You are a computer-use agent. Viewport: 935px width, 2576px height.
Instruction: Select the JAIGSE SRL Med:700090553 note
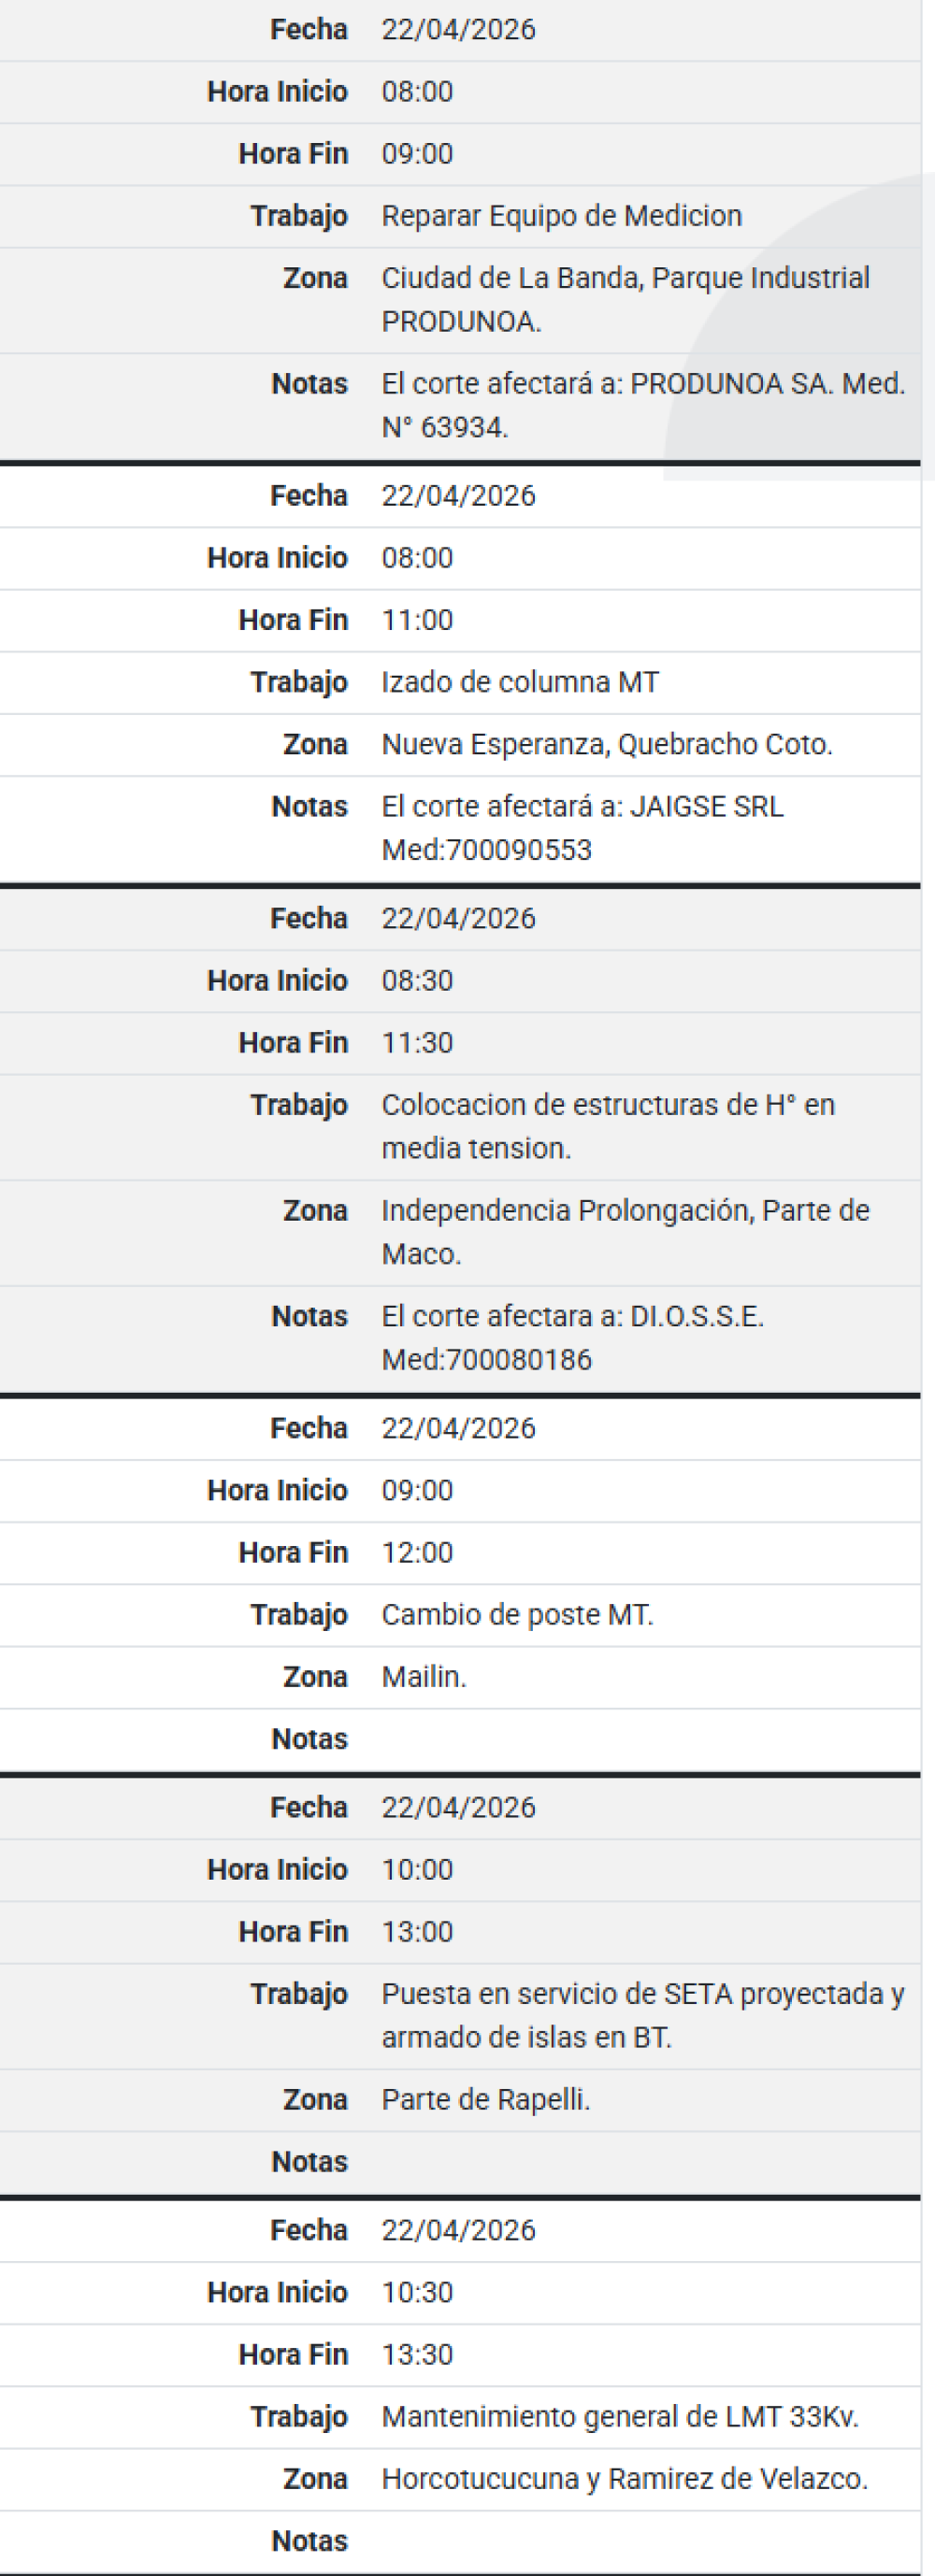(x=582, y=828)
